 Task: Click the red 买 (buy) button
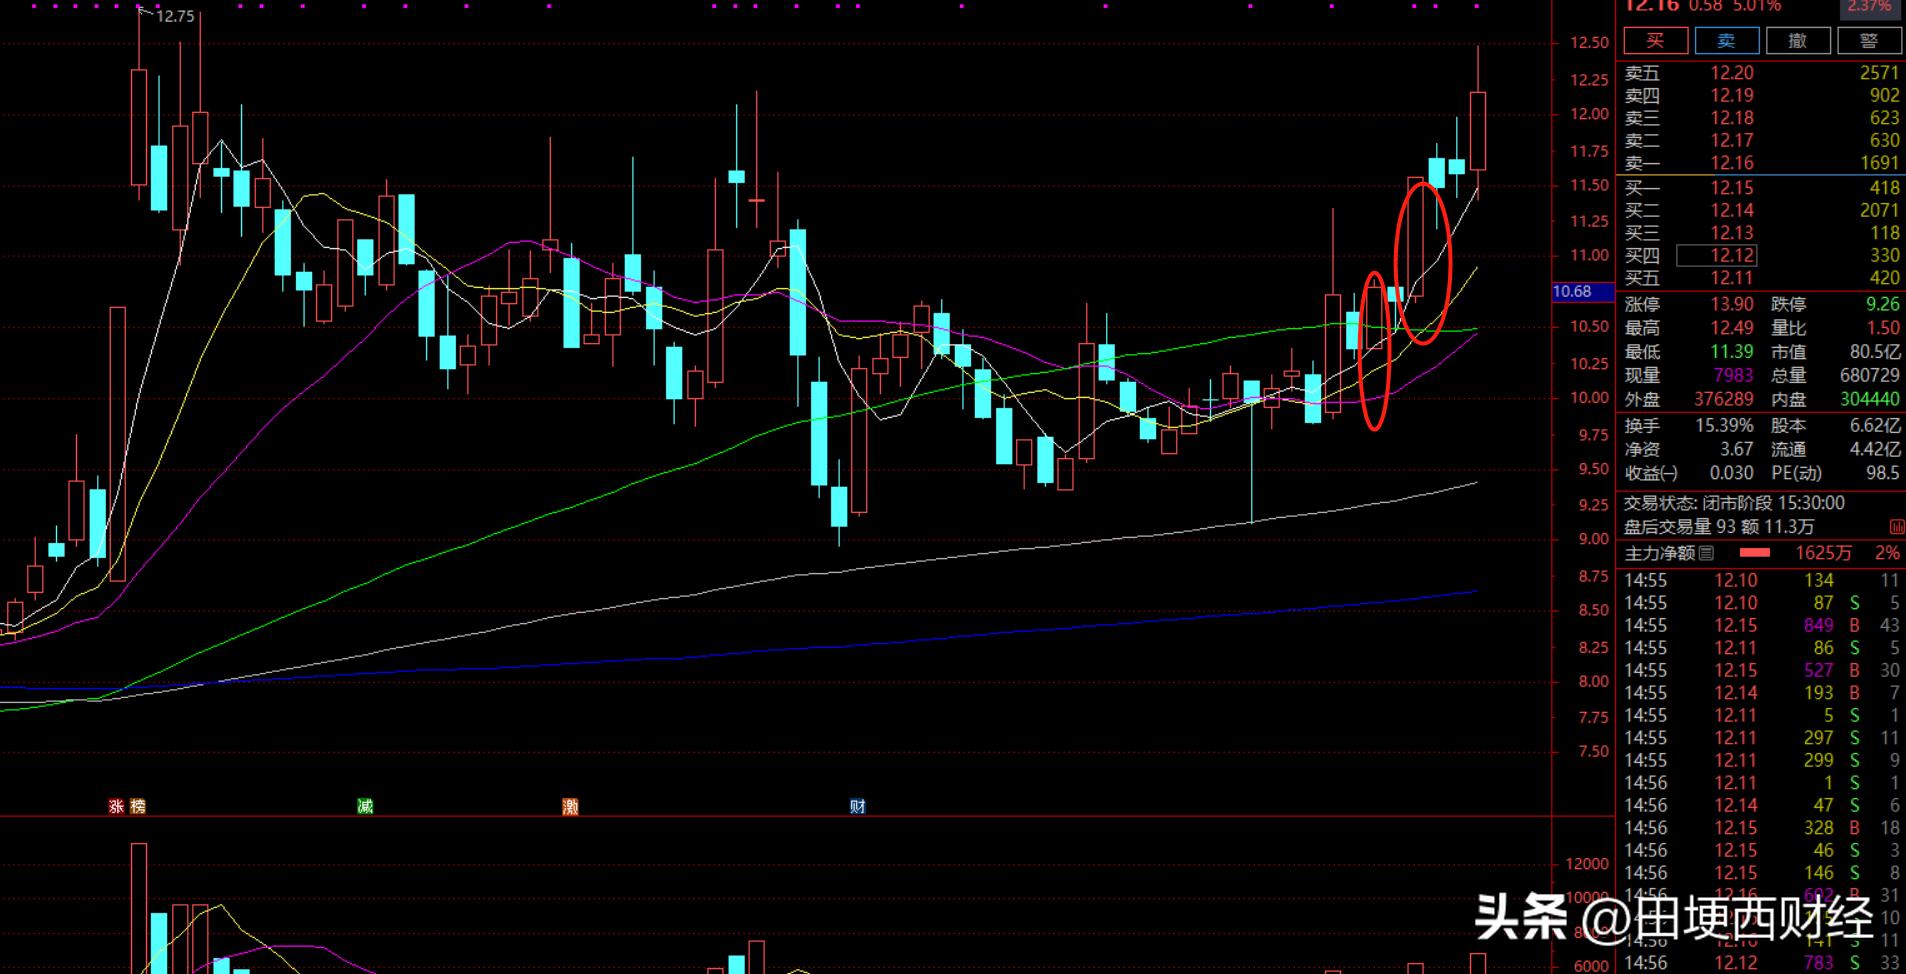[1655, 41]
